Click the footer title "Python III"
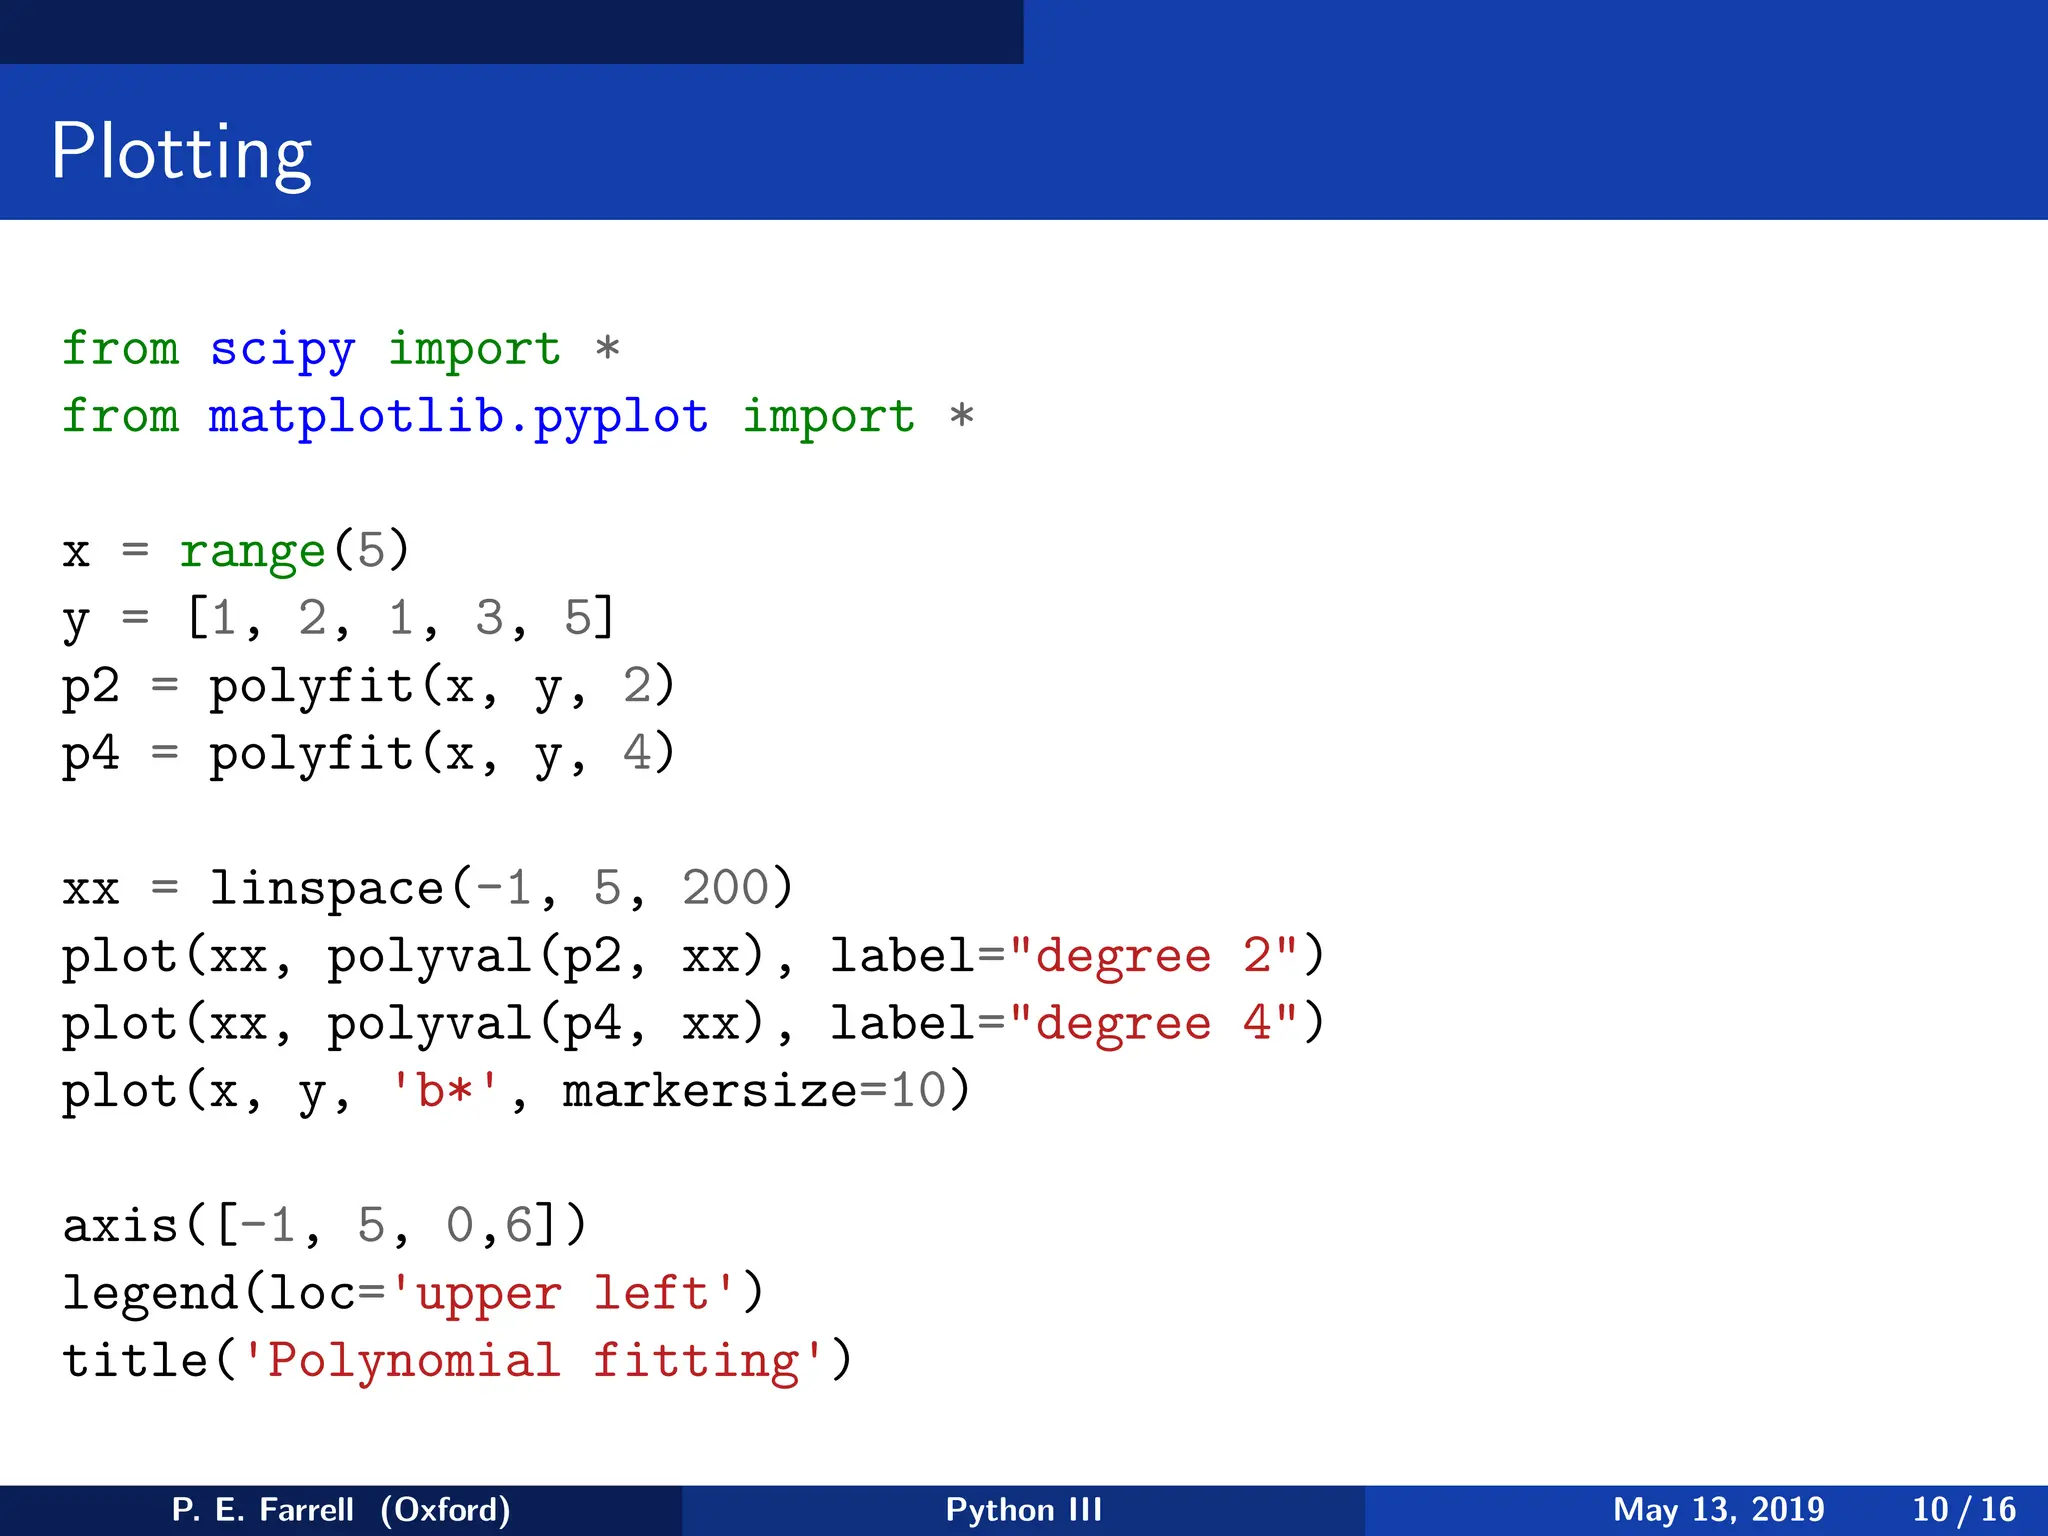This screenshot has width=2048, height=1536. pos(1024,1509)
